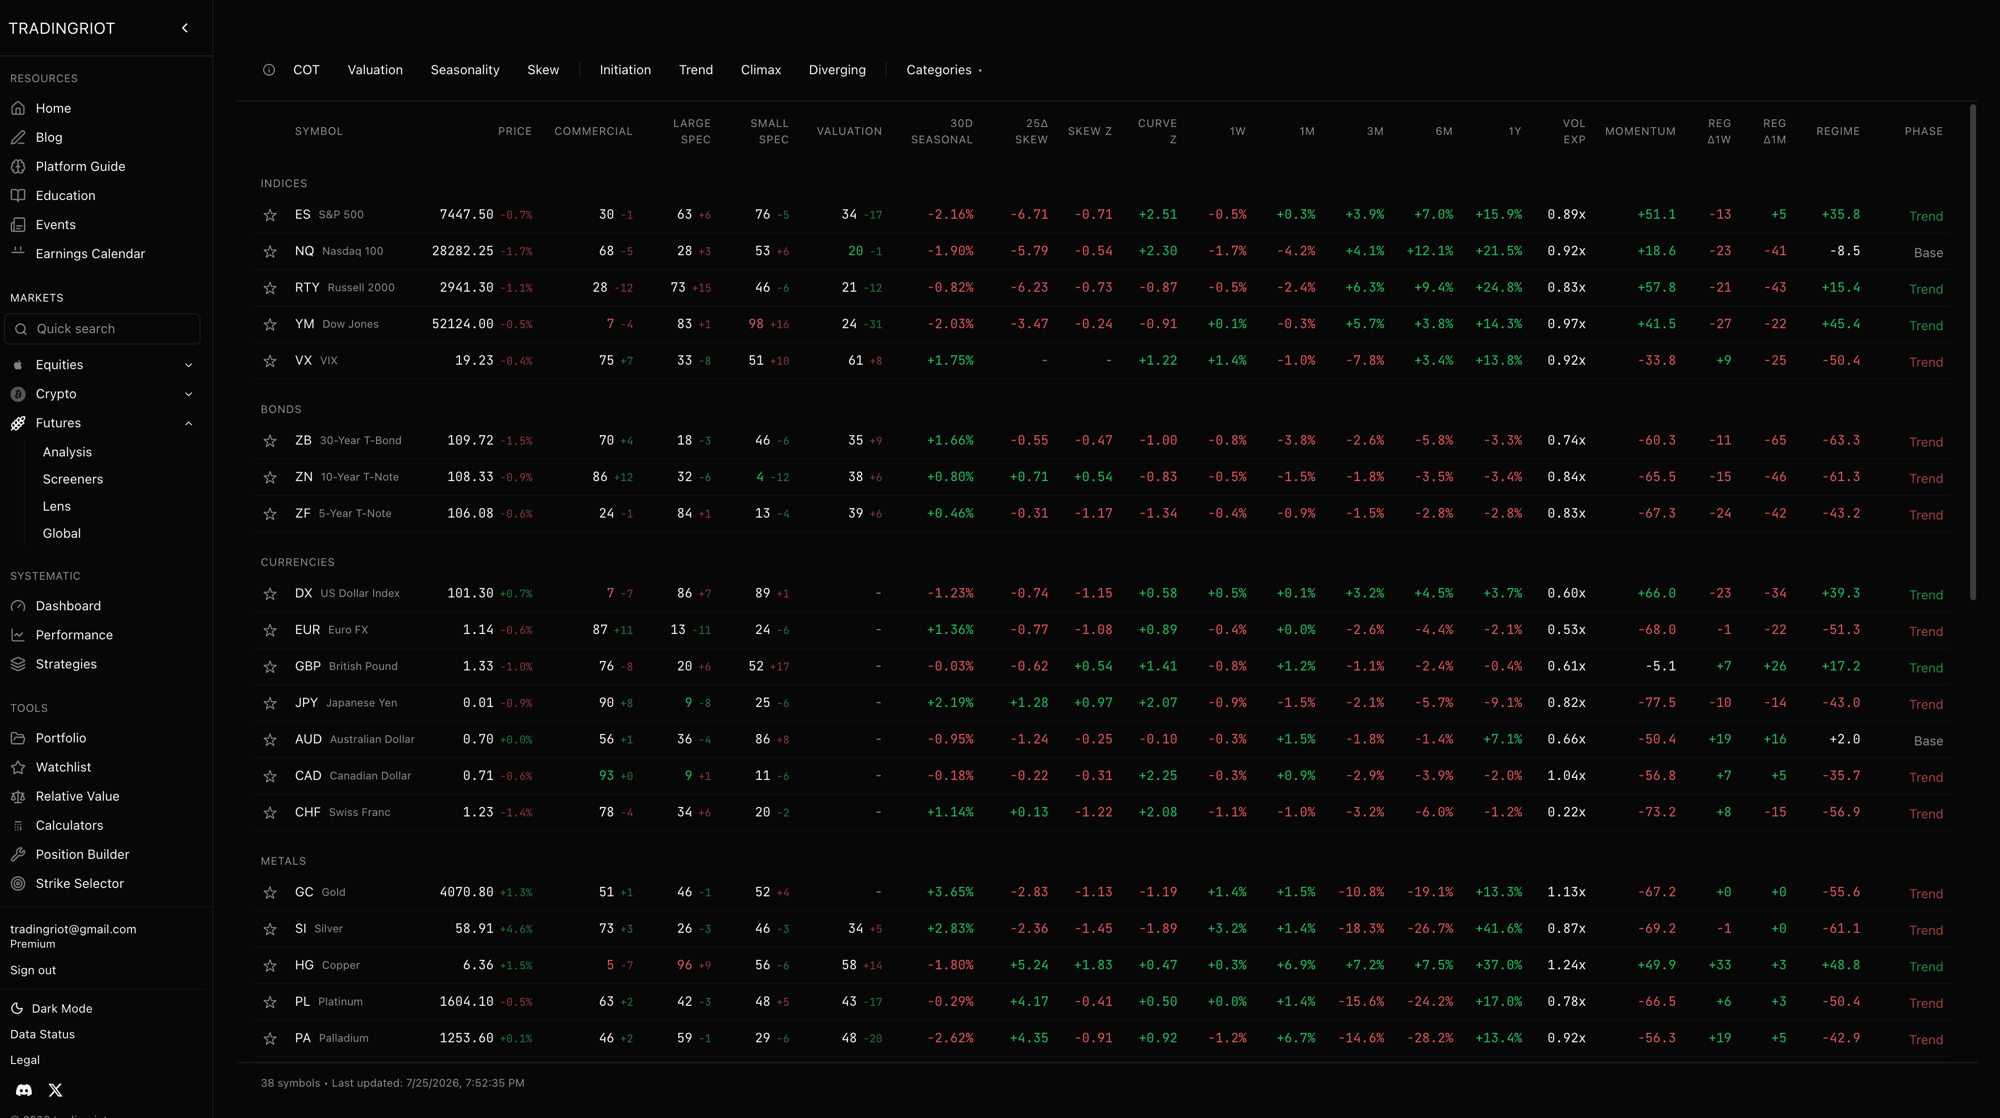This screenshot has width=2000, height=1118.
Task: Toggle Dark Mode label
Action: tap(62, 1008)
